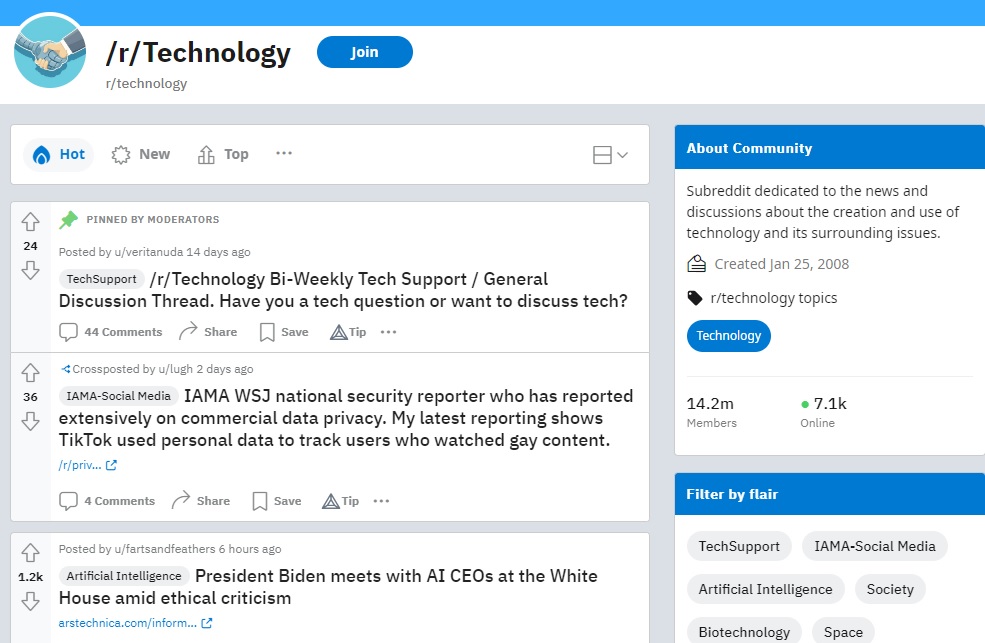985x643 pixels.
Task: Open the more options under tip actions
Action: point(388,331)
